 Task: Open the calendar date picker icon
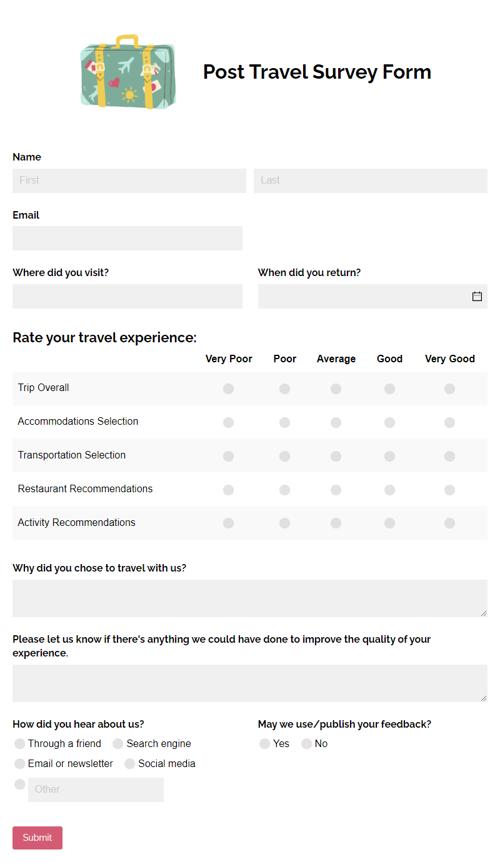click(477, 296)
